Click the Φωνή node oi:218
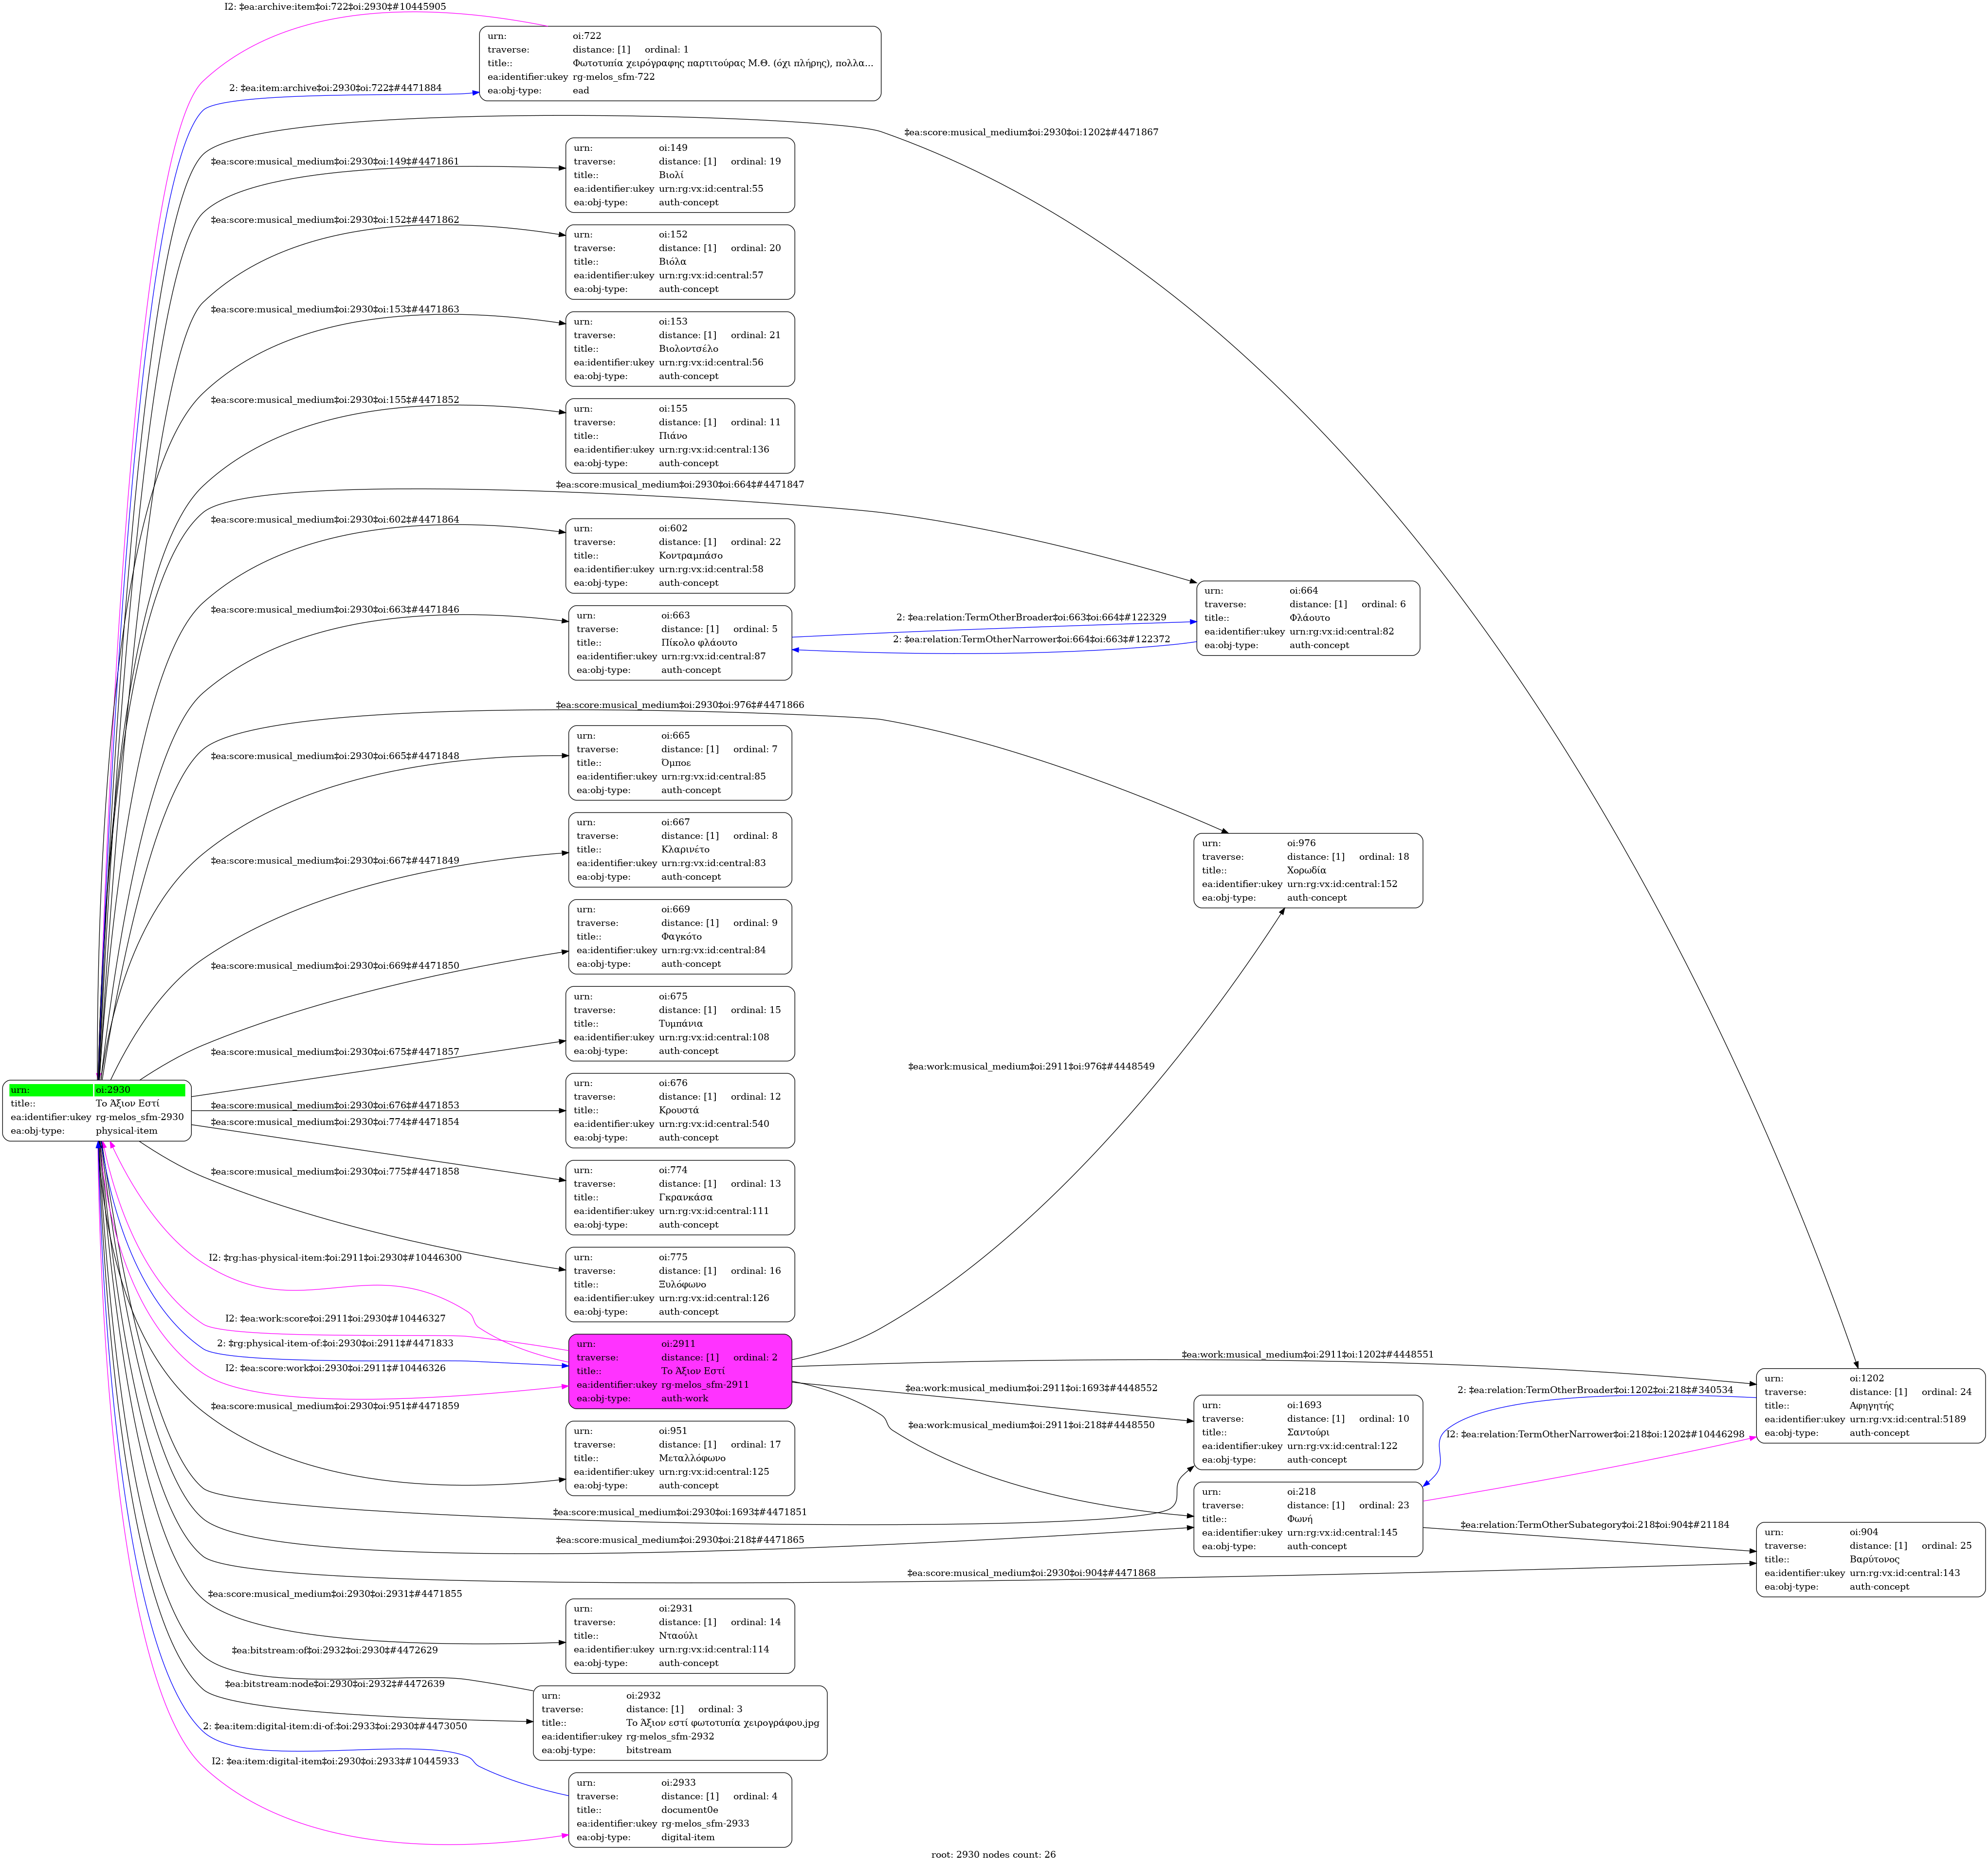 point(1307,1518)
